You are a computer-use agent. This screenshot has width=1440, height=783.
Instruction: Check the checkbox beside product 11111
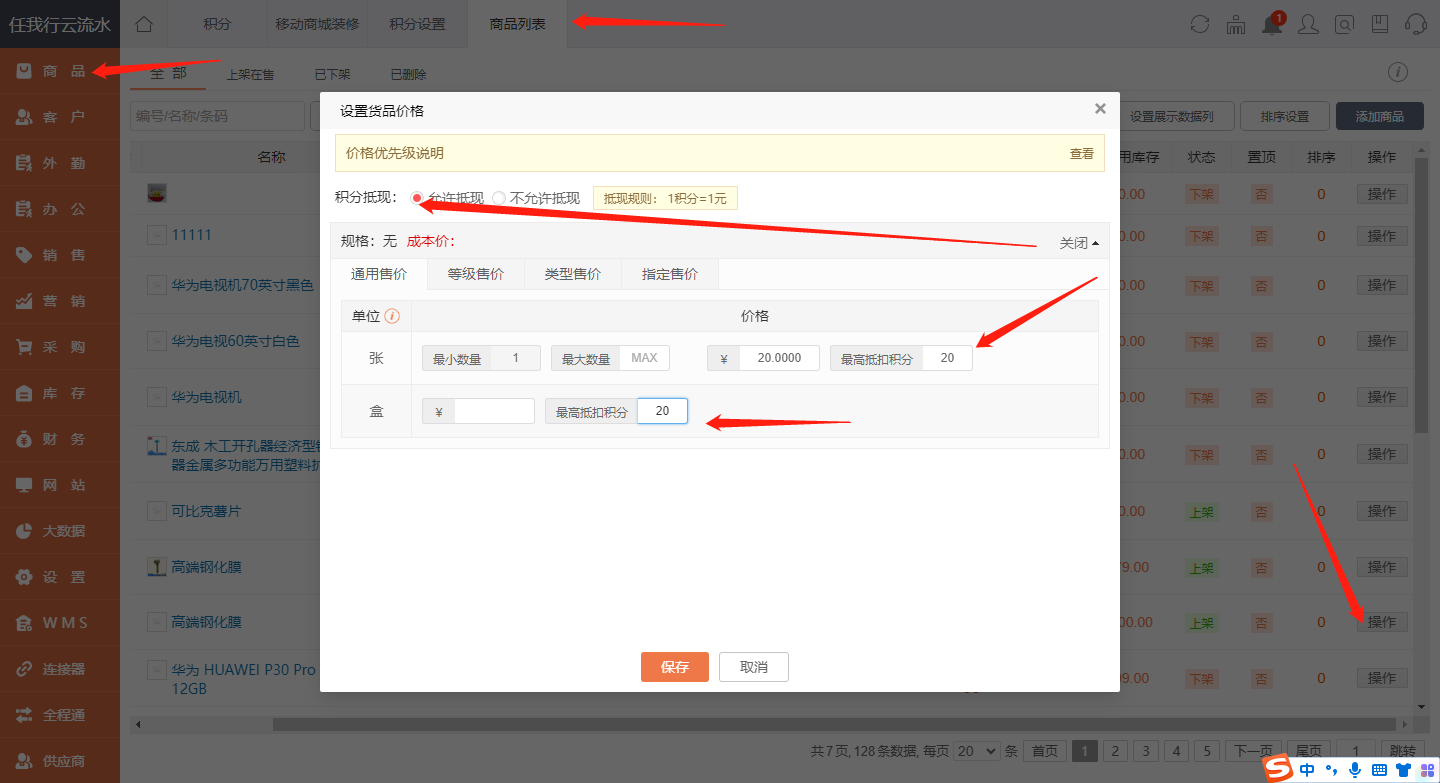(156, 234)
